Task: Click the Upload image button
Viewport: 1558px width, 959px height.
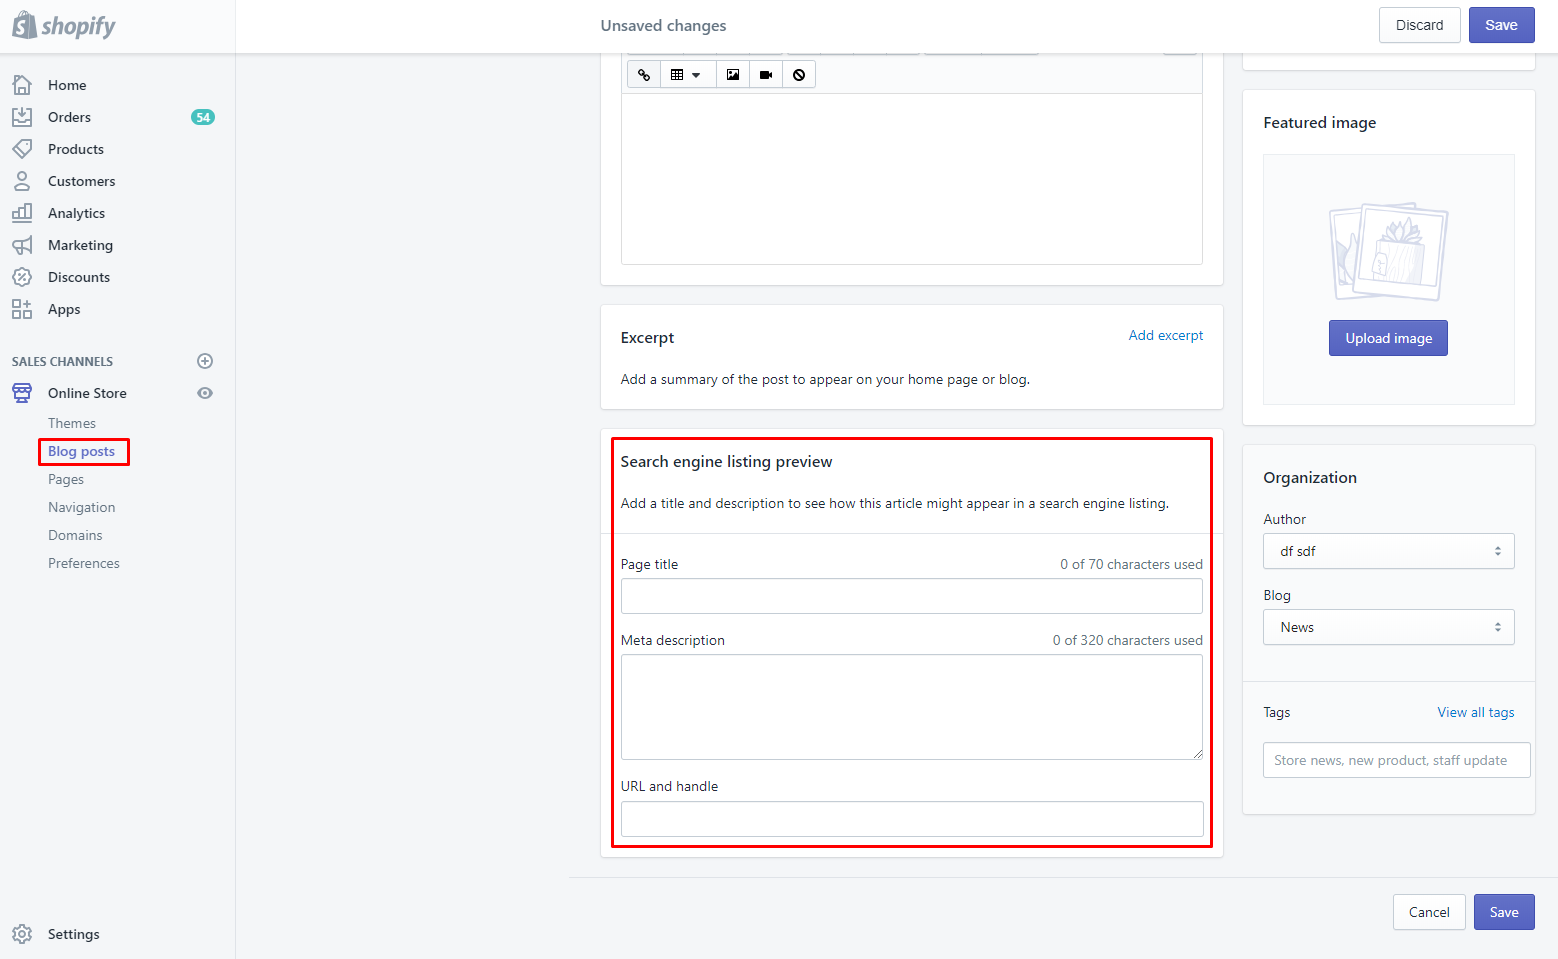Action: (x=1388, y=338)
